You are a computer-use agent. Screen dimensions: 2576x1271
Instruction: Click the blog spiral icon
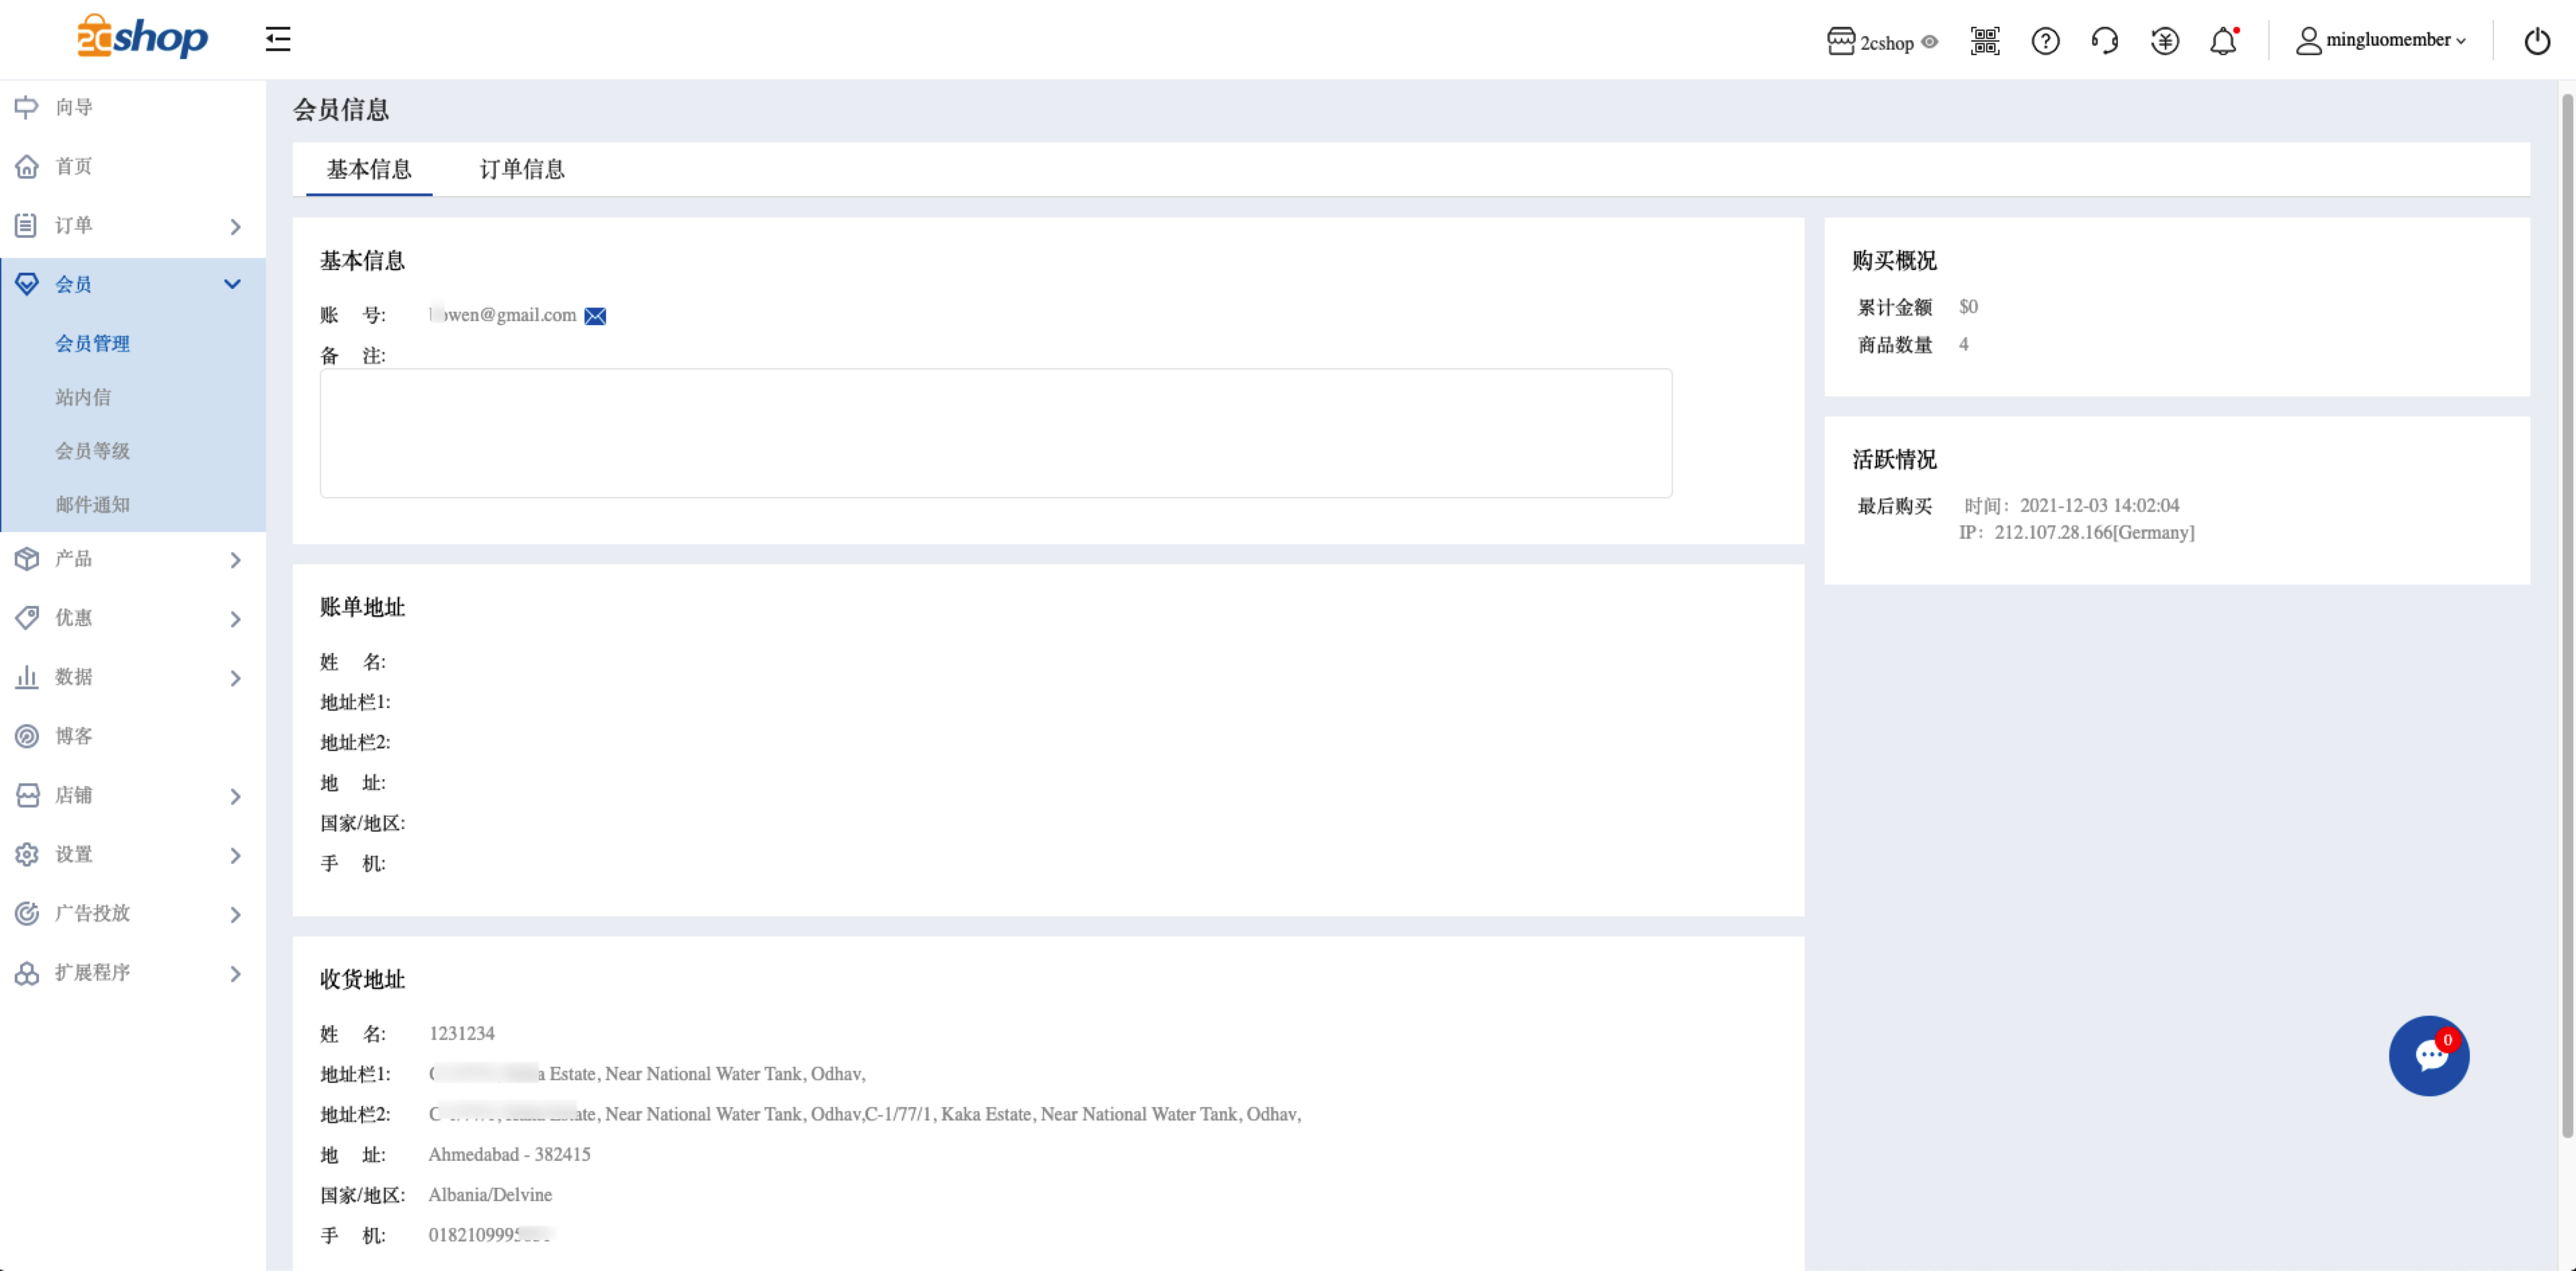[x=27, y=736]
